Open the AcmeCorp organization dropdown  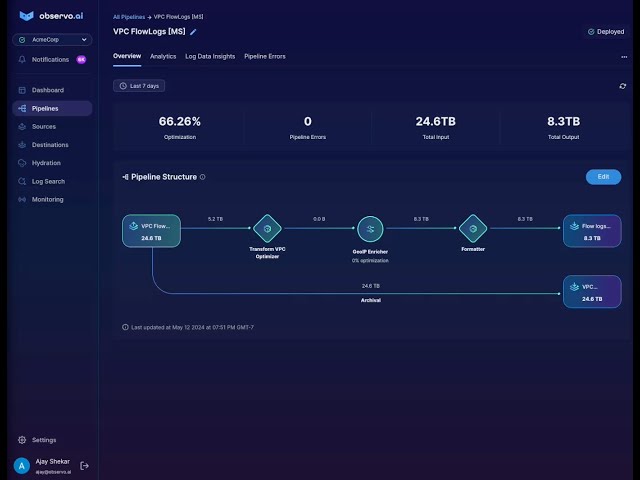point(52,40)
